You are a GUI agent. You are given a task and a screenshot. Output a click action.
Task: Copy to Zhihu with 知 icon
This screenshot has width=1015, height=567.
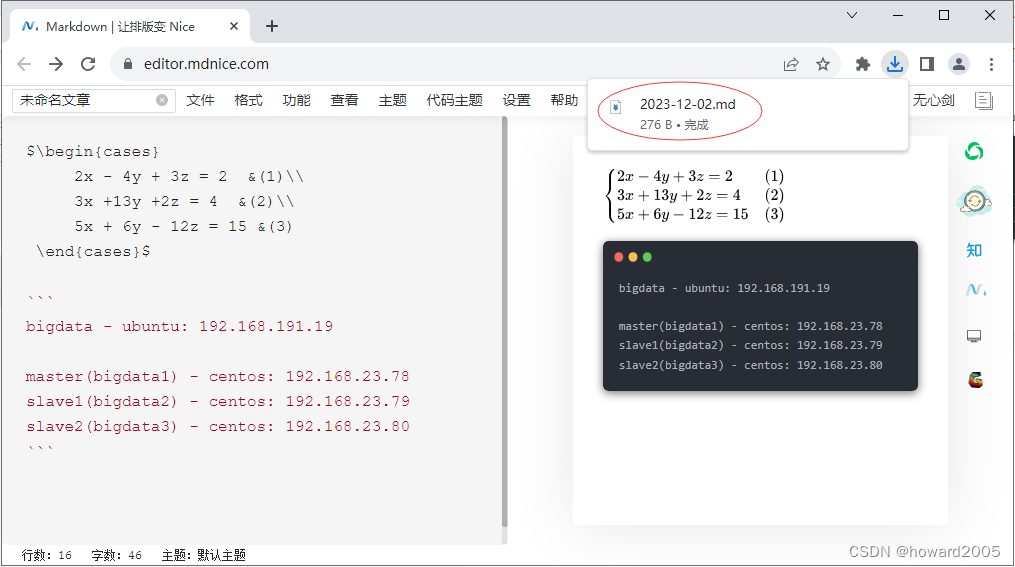click(974, 250)
